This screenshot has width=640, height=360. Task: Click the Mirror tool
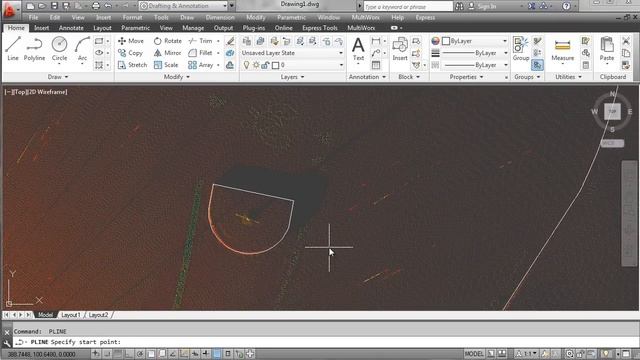click(x=167, y=53)
